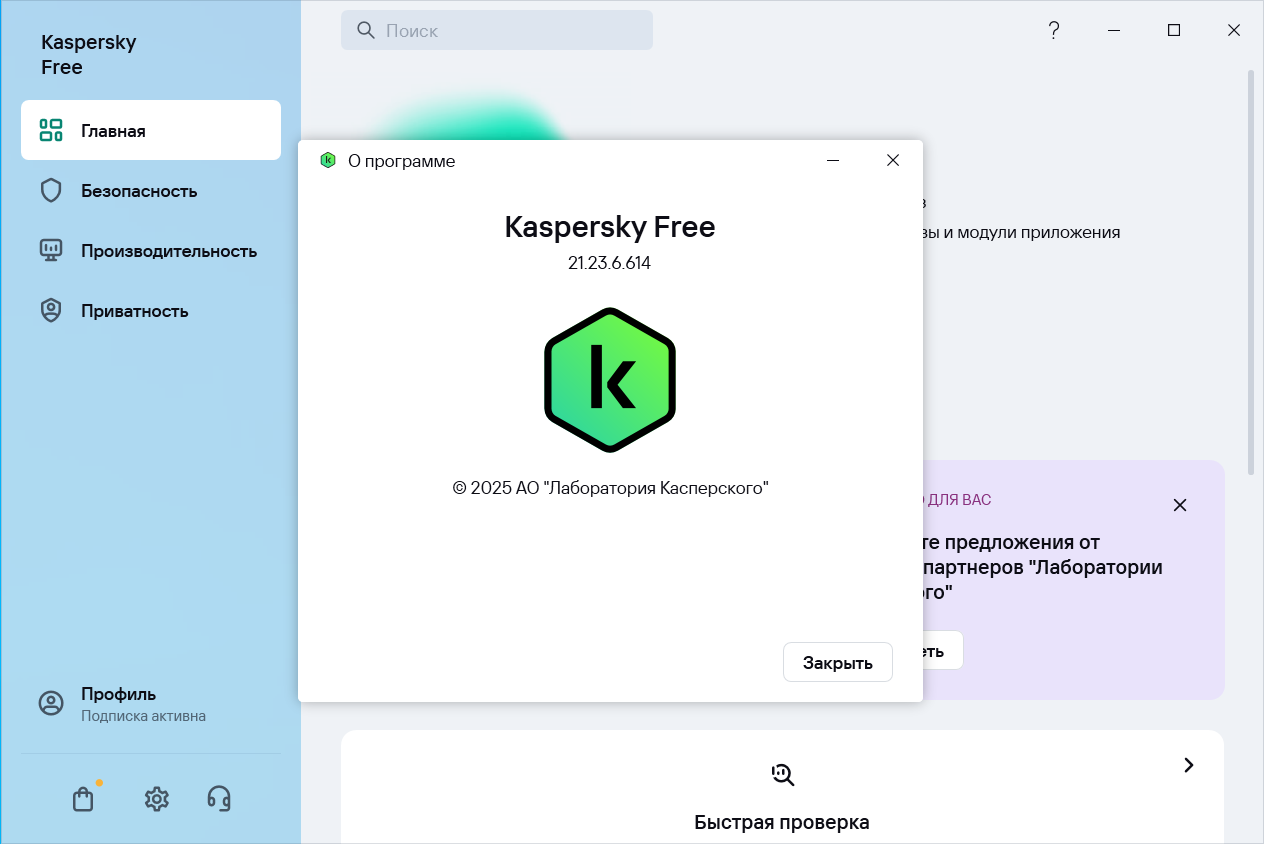Maximize the Kaspersky main window
Image resolution: width=1264 pixels, height=844 pixels.
[x=1174, y=31]
